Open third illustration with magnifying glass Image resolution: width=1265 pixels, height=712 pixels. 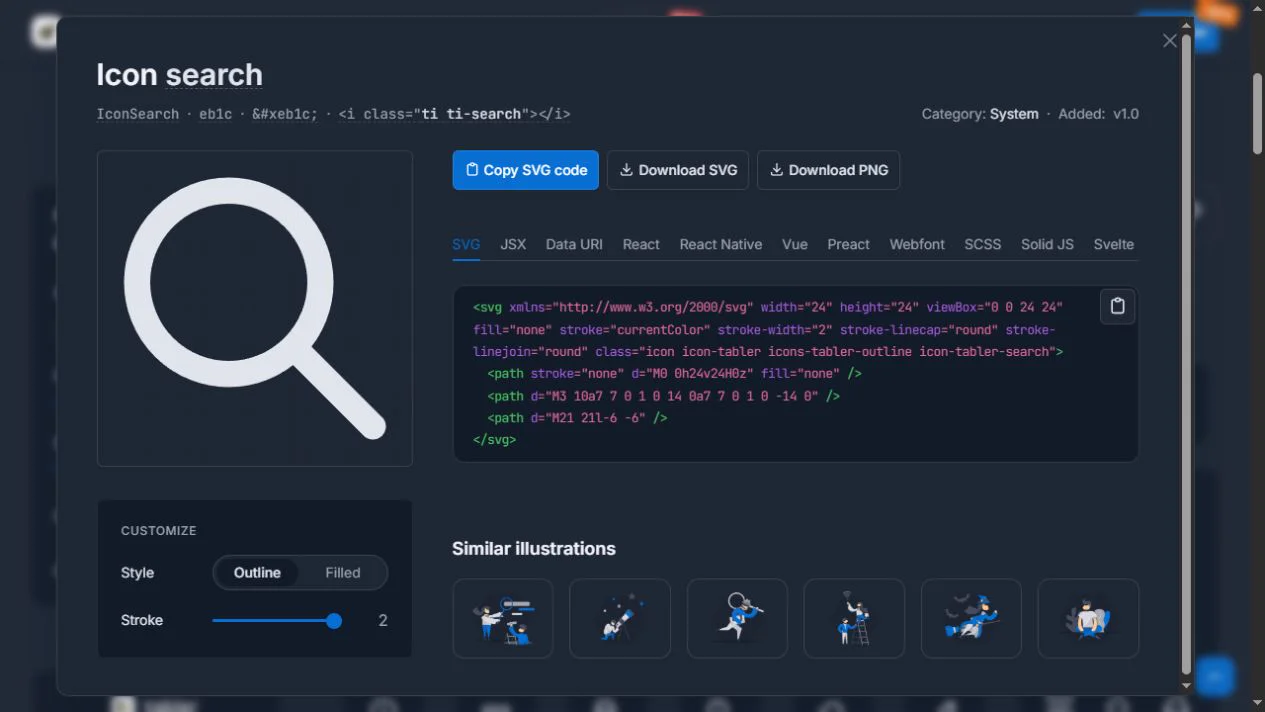737,618
